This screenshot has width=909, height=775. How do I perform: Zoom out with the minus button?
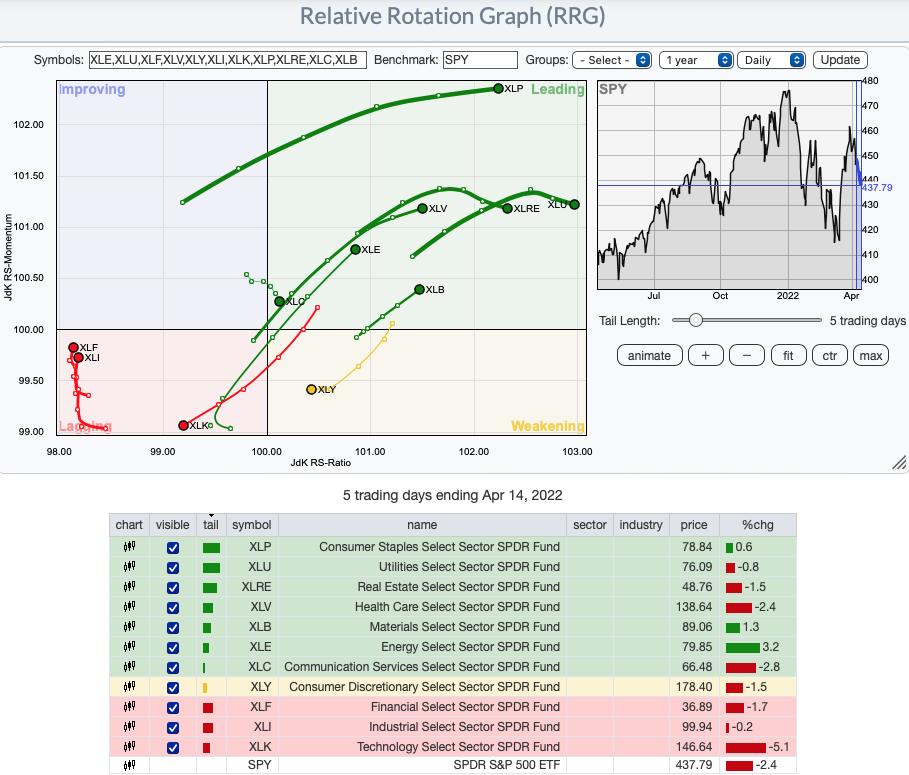click(x=747, y=355)
